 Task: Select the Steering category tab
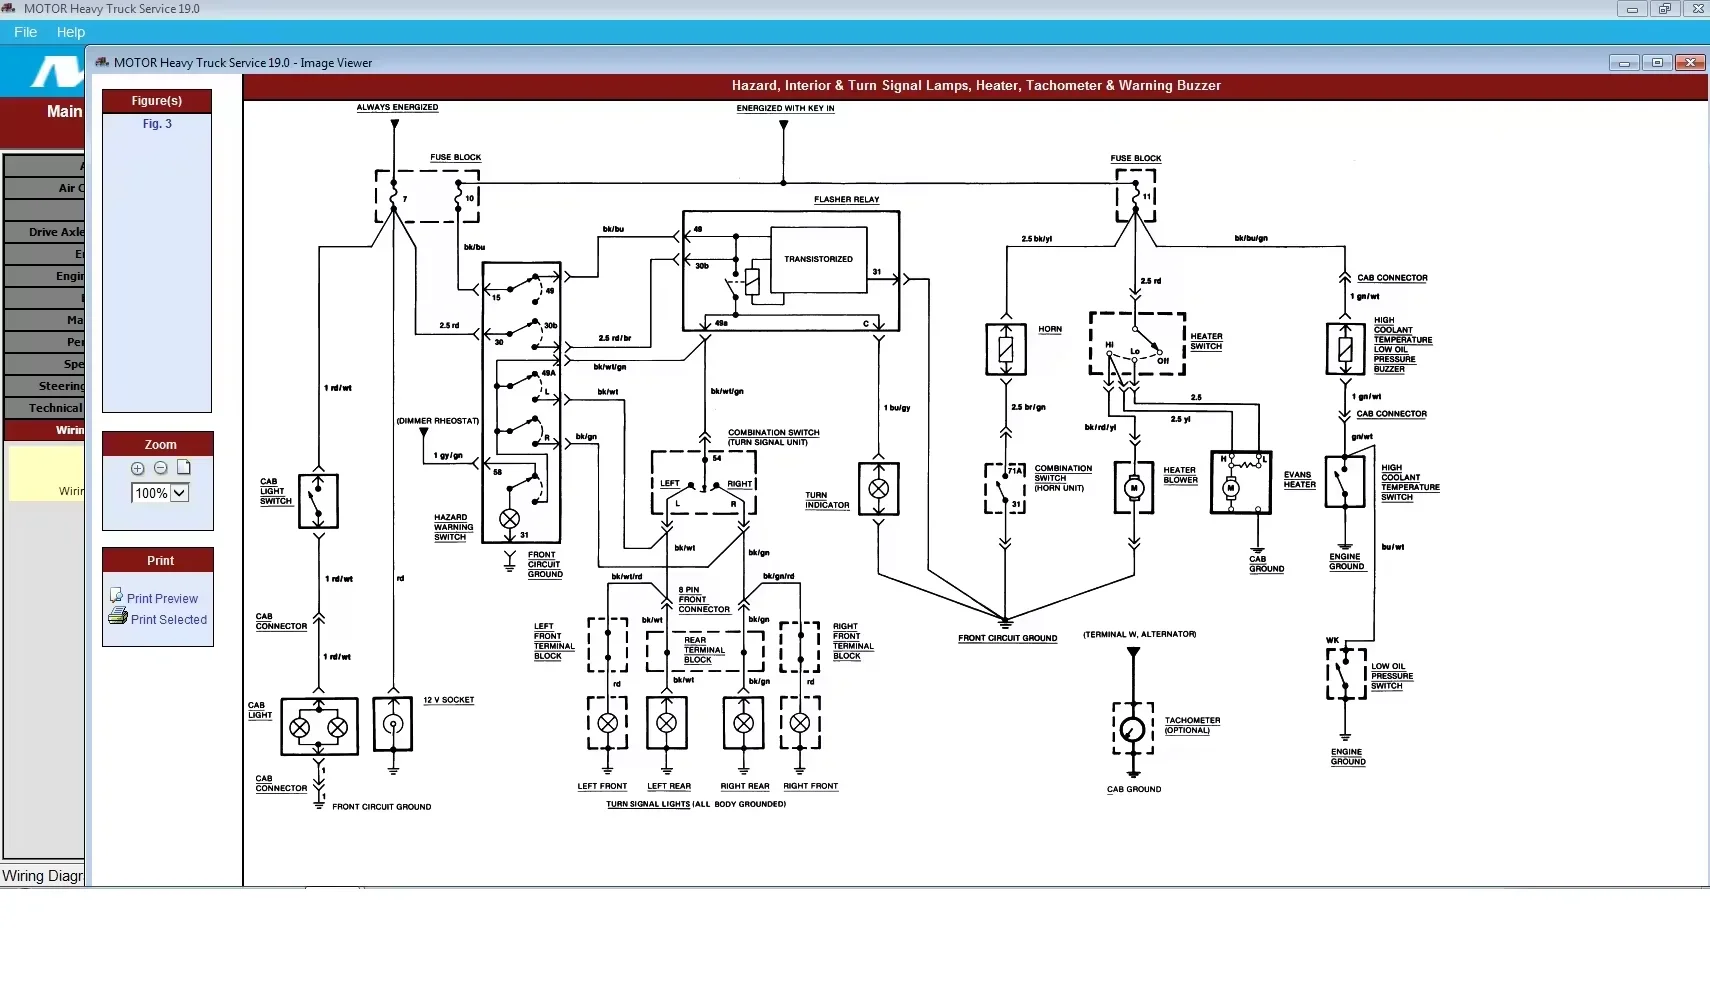point(45,386)
